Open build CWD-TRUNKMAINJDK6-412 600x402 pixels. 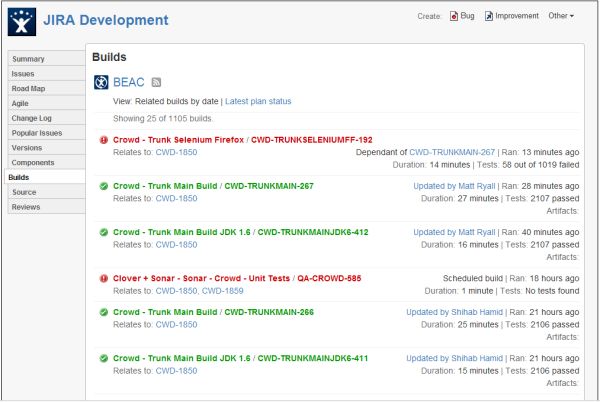pos(313,232)
